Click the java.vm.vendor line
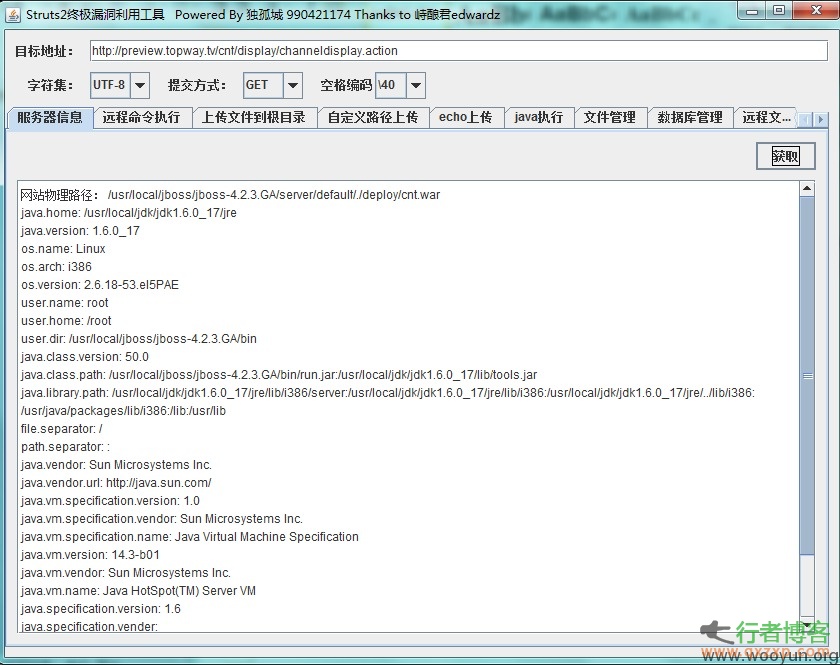This screenshot has height=665, width=840. 126,573
